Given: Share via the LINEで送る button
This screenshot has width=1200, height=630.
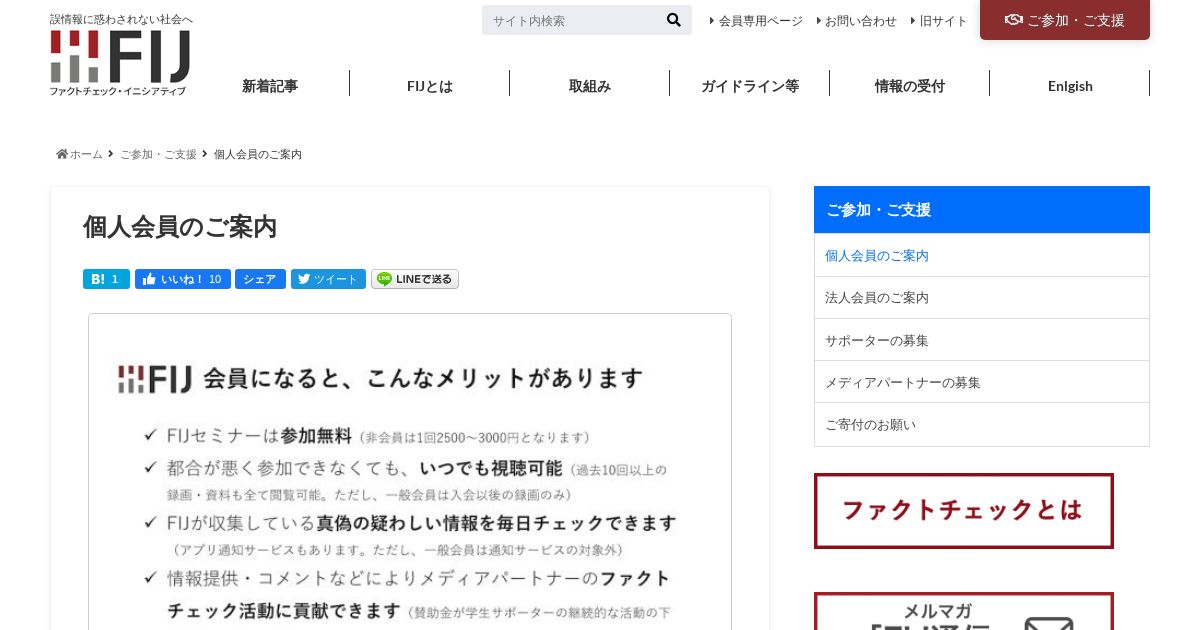Looking at the screenshot, I should pos(415,279).
